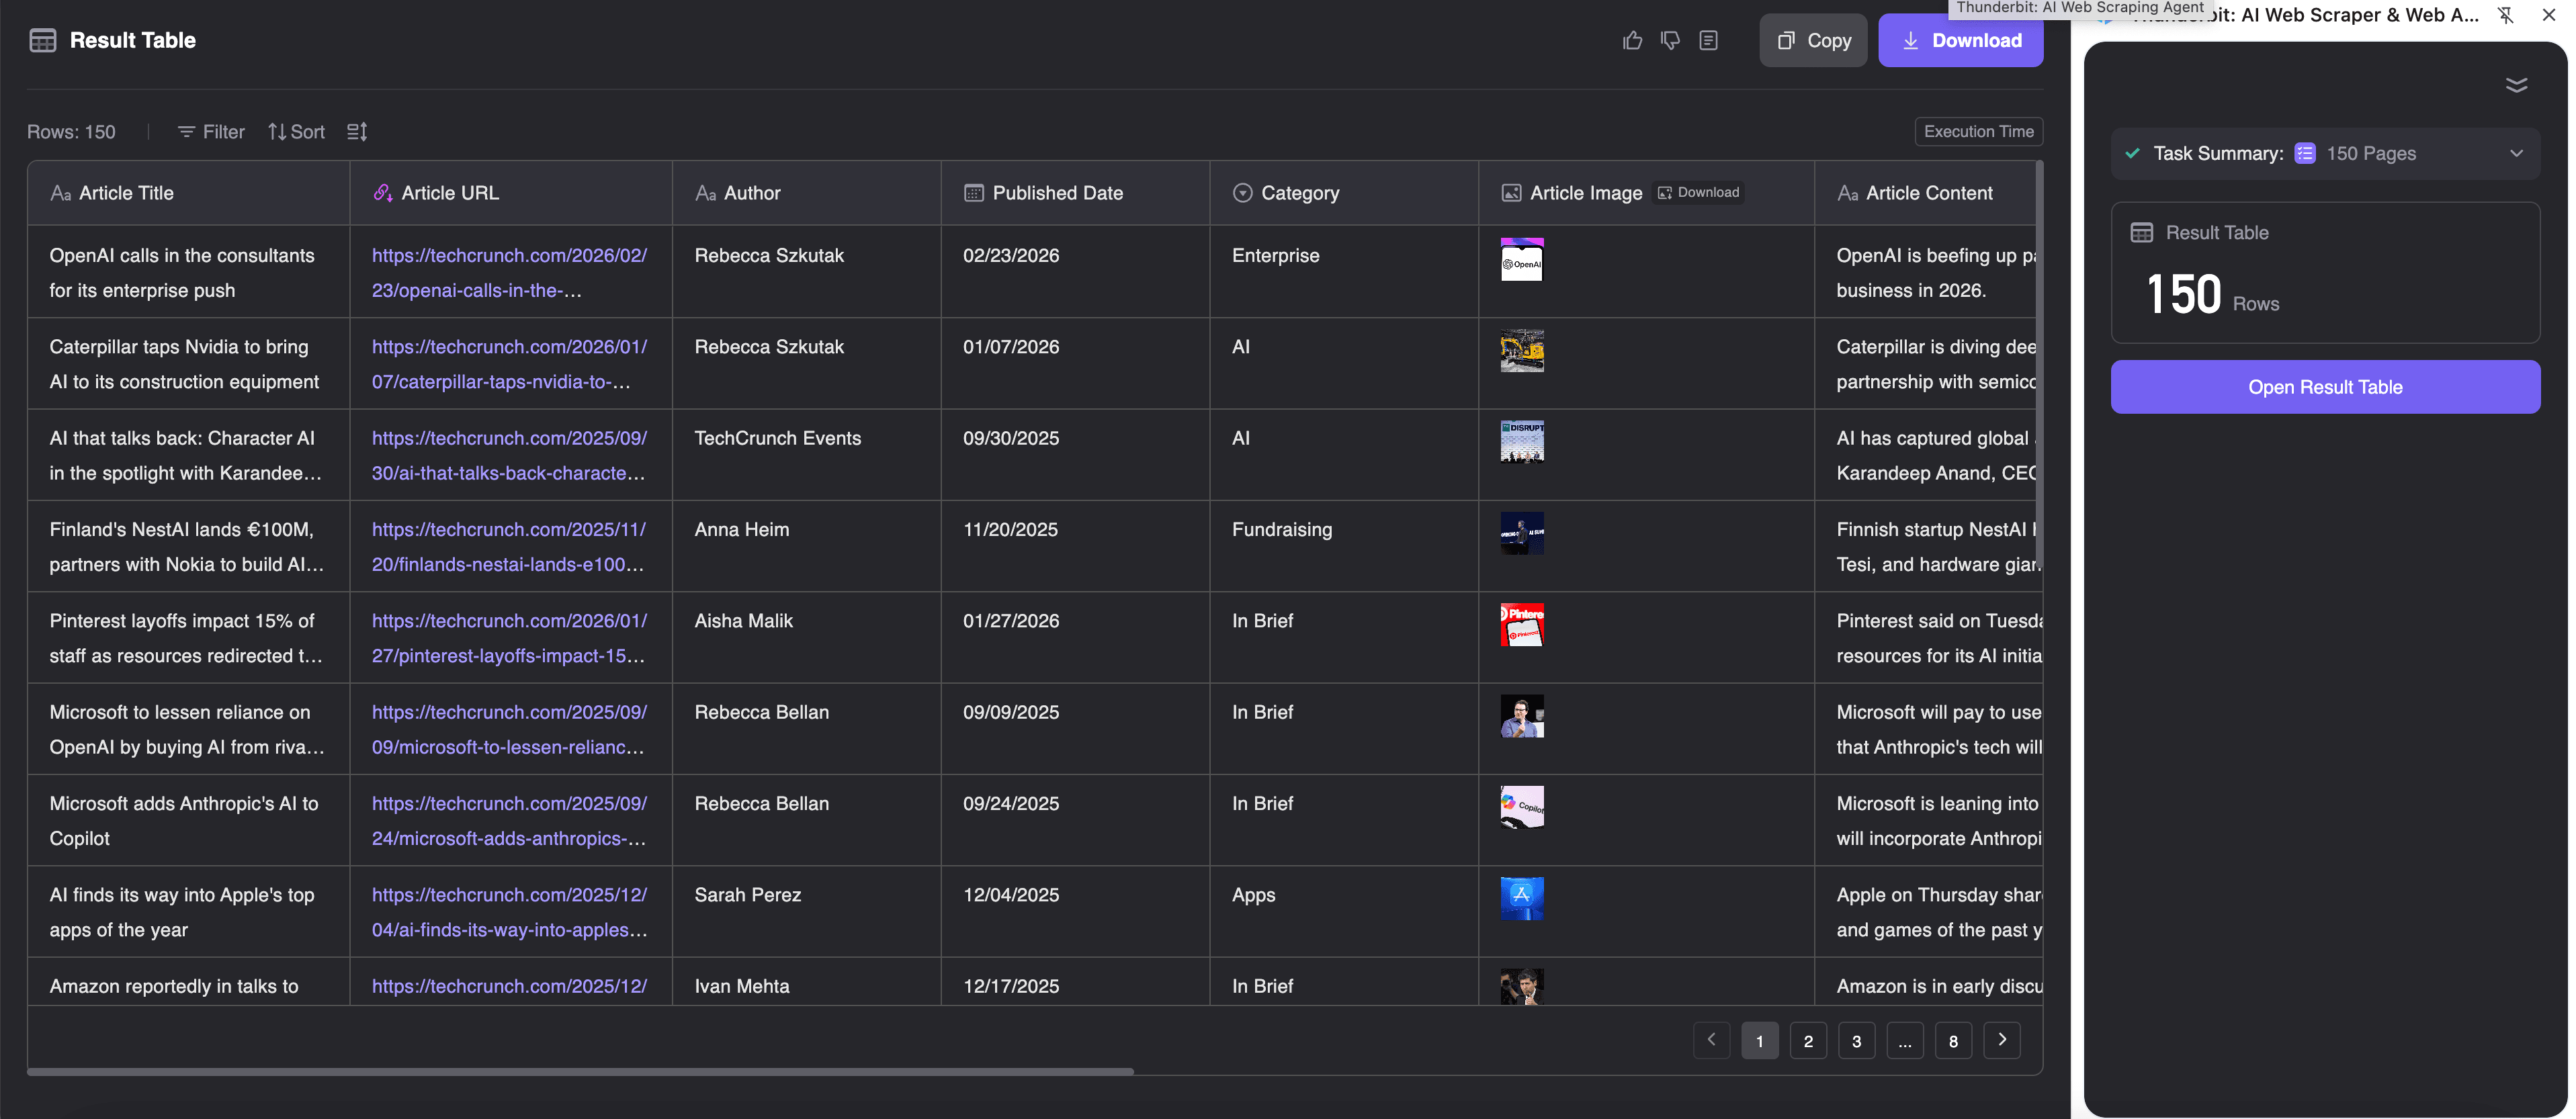The image size is (2576, 1119).
Task: Toggle the Execution Time display
Action: coord(1977,131)
